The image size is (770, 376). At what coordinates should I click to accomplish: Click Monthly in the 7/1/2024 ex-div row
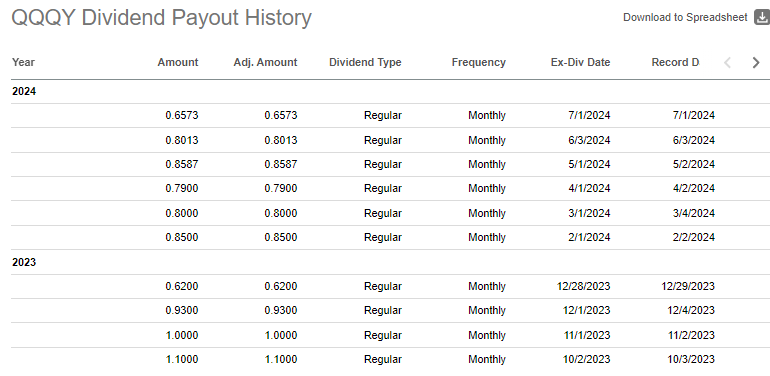[487, 115]
